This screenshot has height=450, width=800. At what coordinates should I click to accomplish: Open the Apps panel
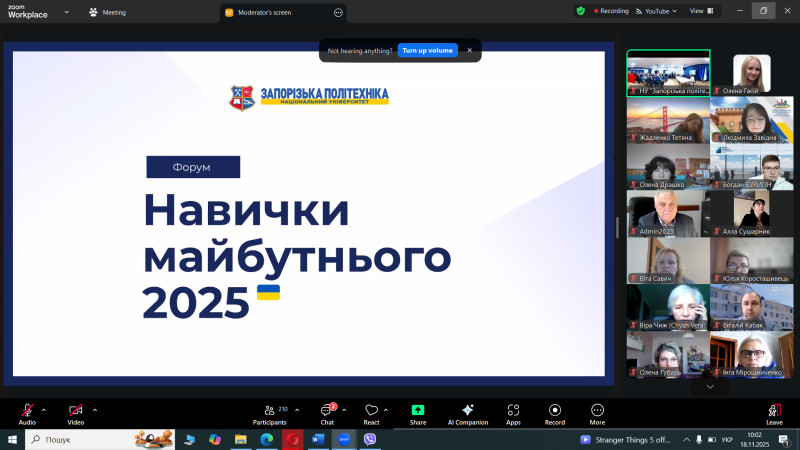(513, 411)
